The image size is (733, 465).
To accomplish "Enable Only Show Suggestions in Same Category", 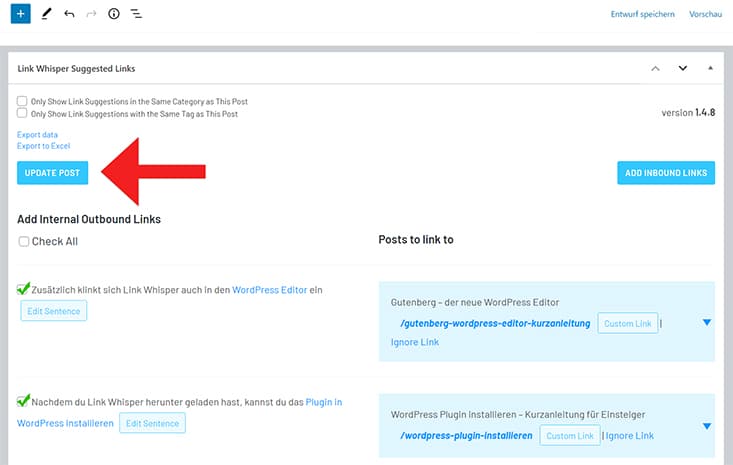I will (22, 101).
